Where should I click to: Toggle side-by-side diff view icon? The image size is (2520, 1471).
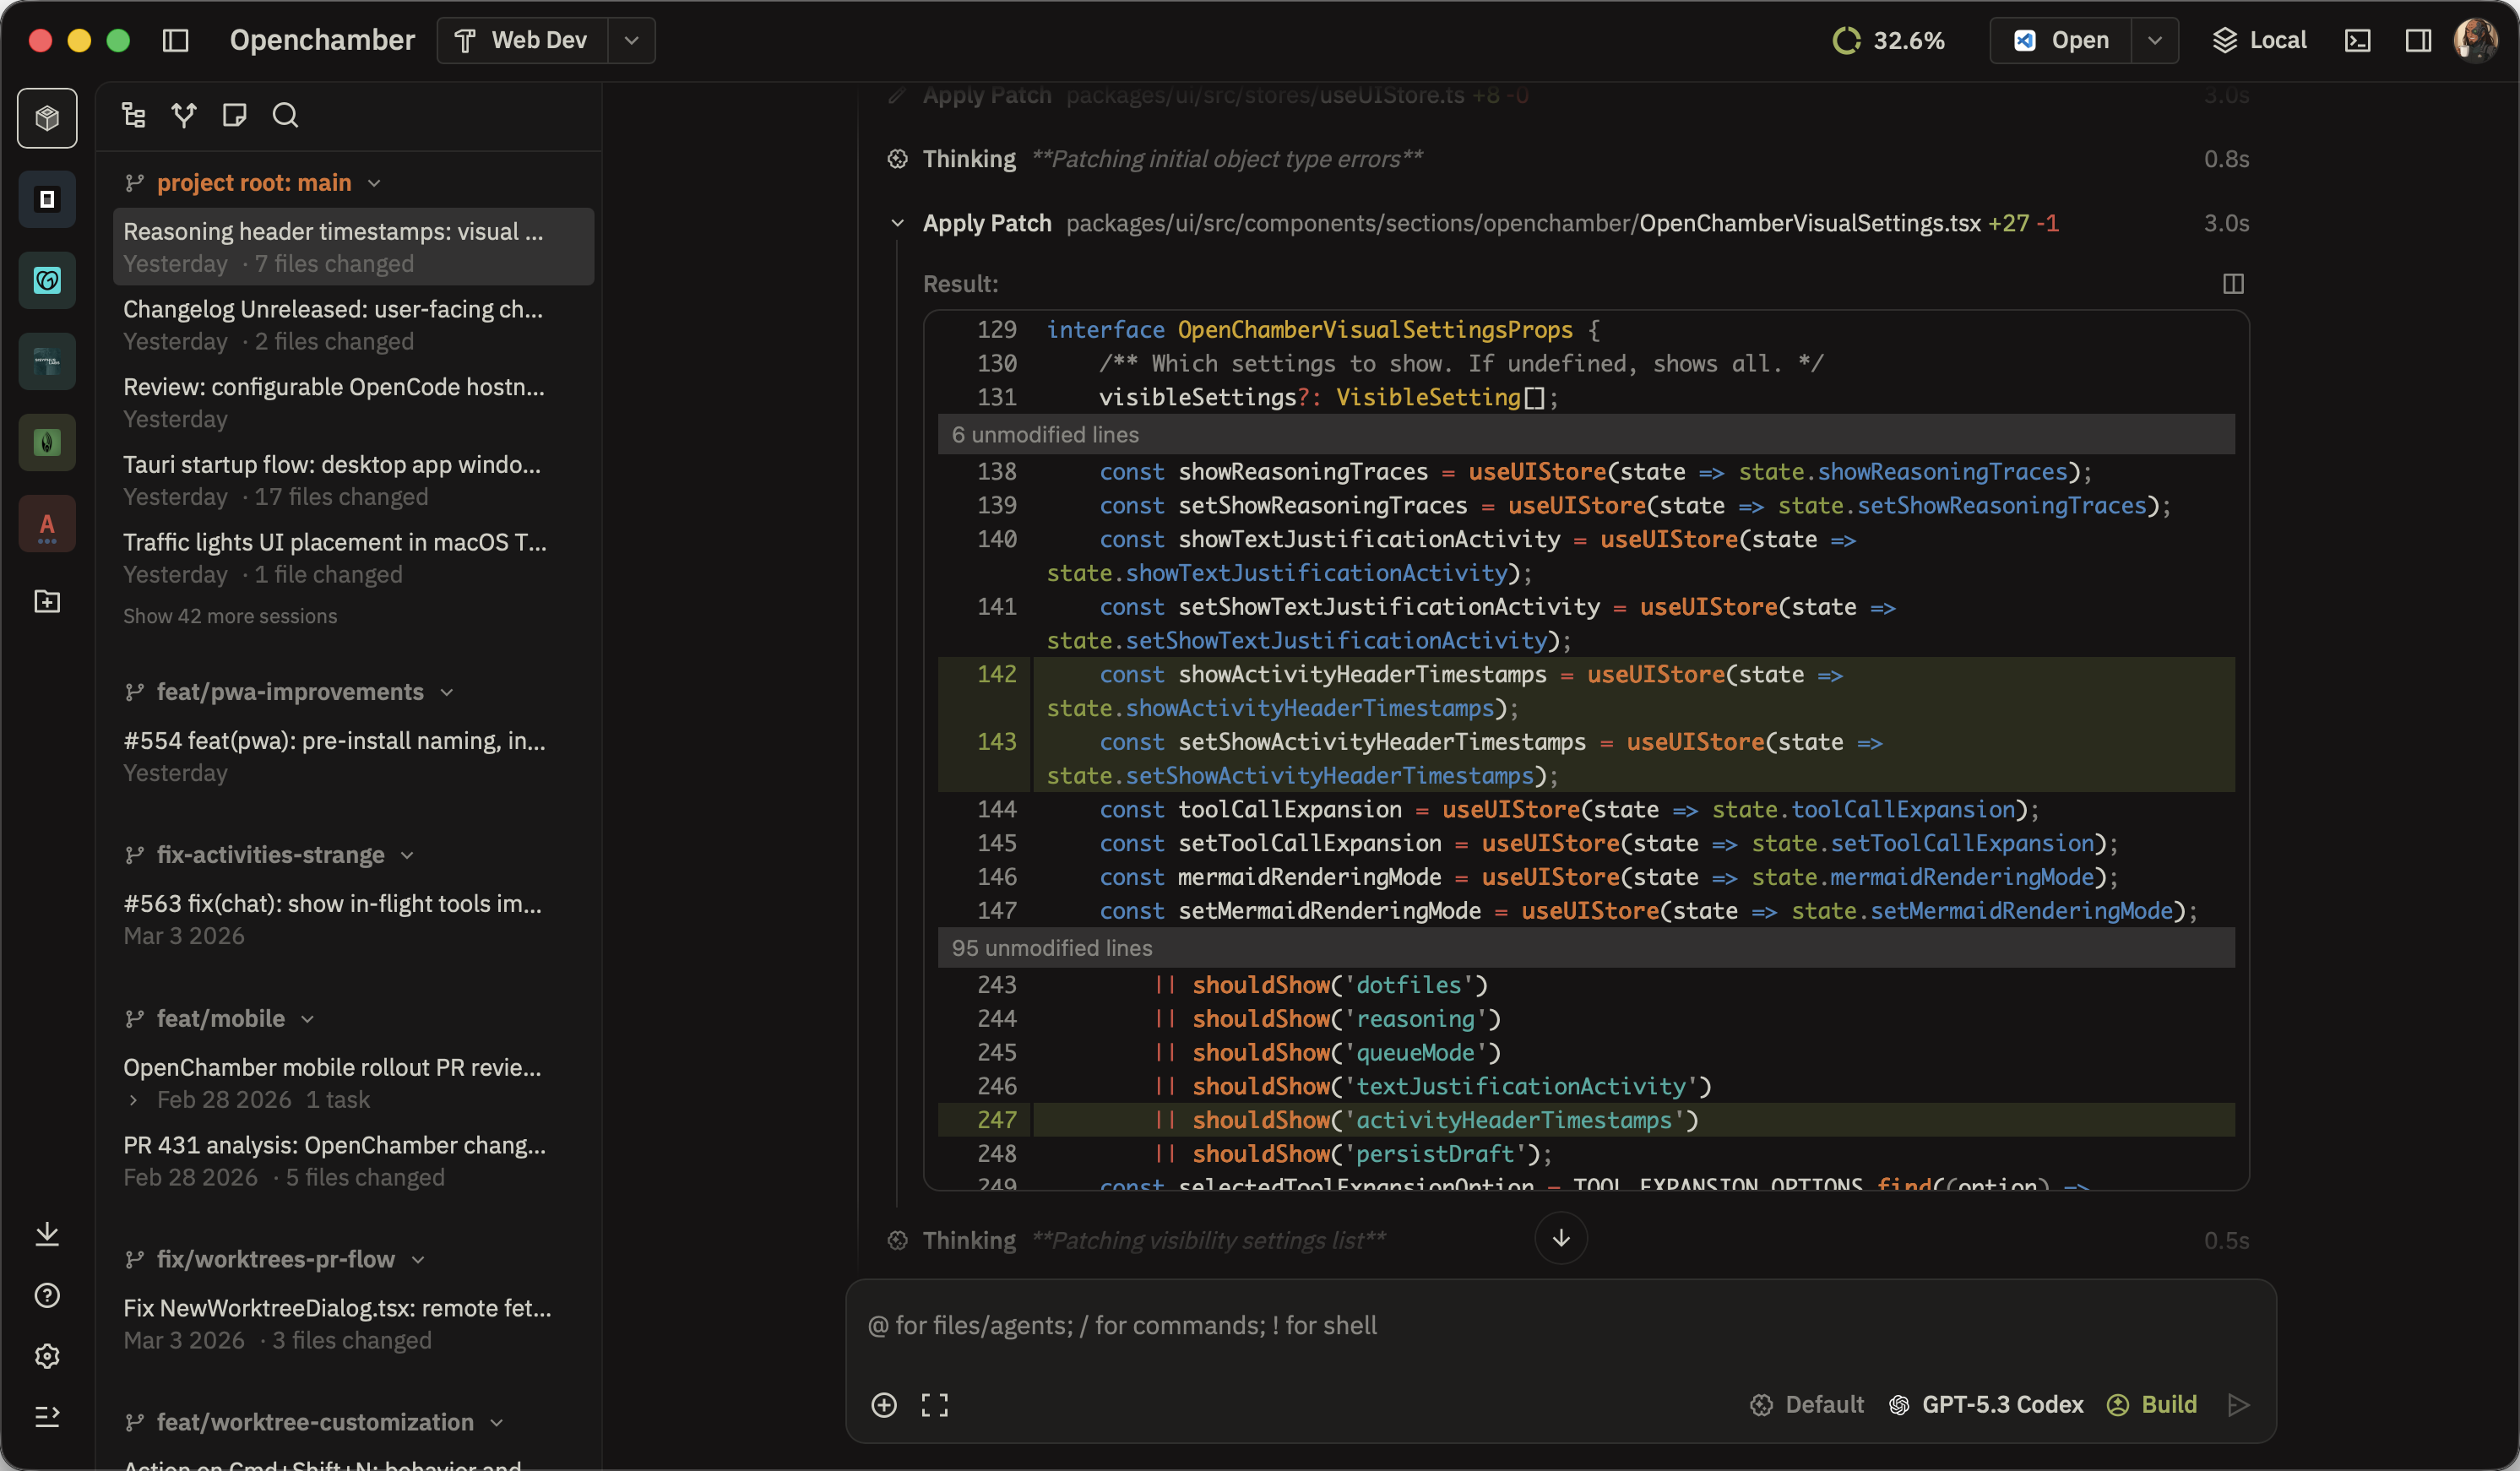[2233, 284]
